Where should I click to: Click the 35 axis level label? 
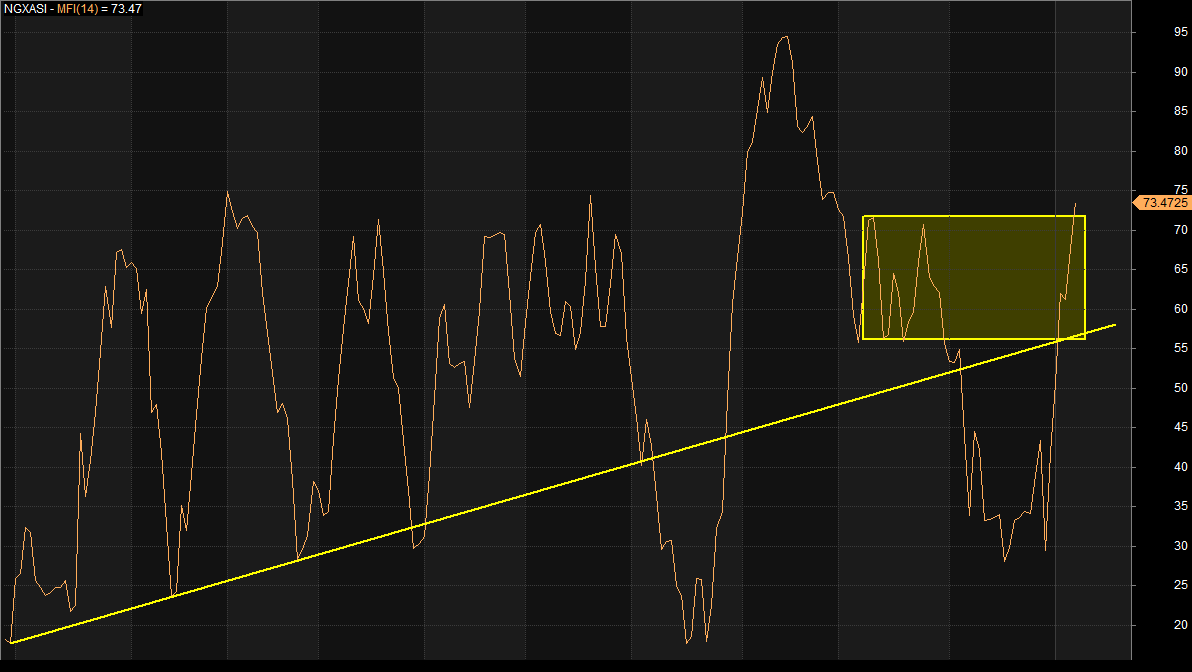[1181, 506]
